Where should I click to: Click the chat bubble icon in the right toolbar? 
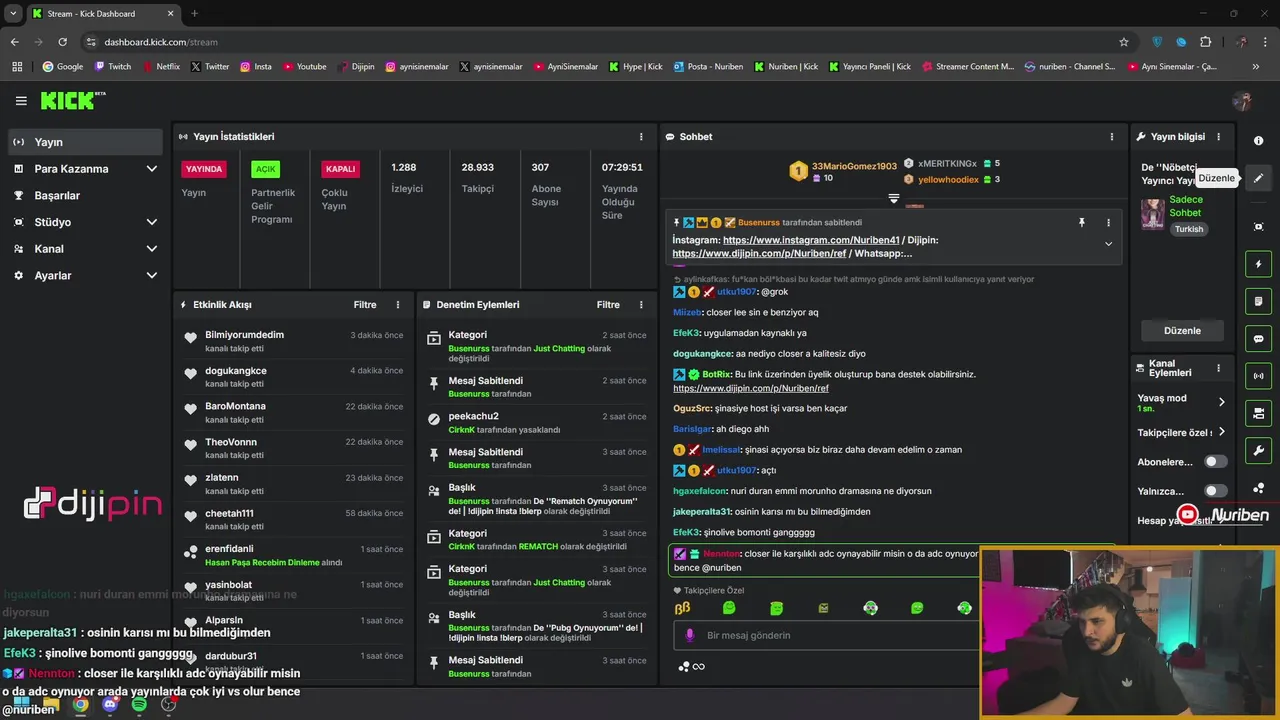(x=1258, y=339)
